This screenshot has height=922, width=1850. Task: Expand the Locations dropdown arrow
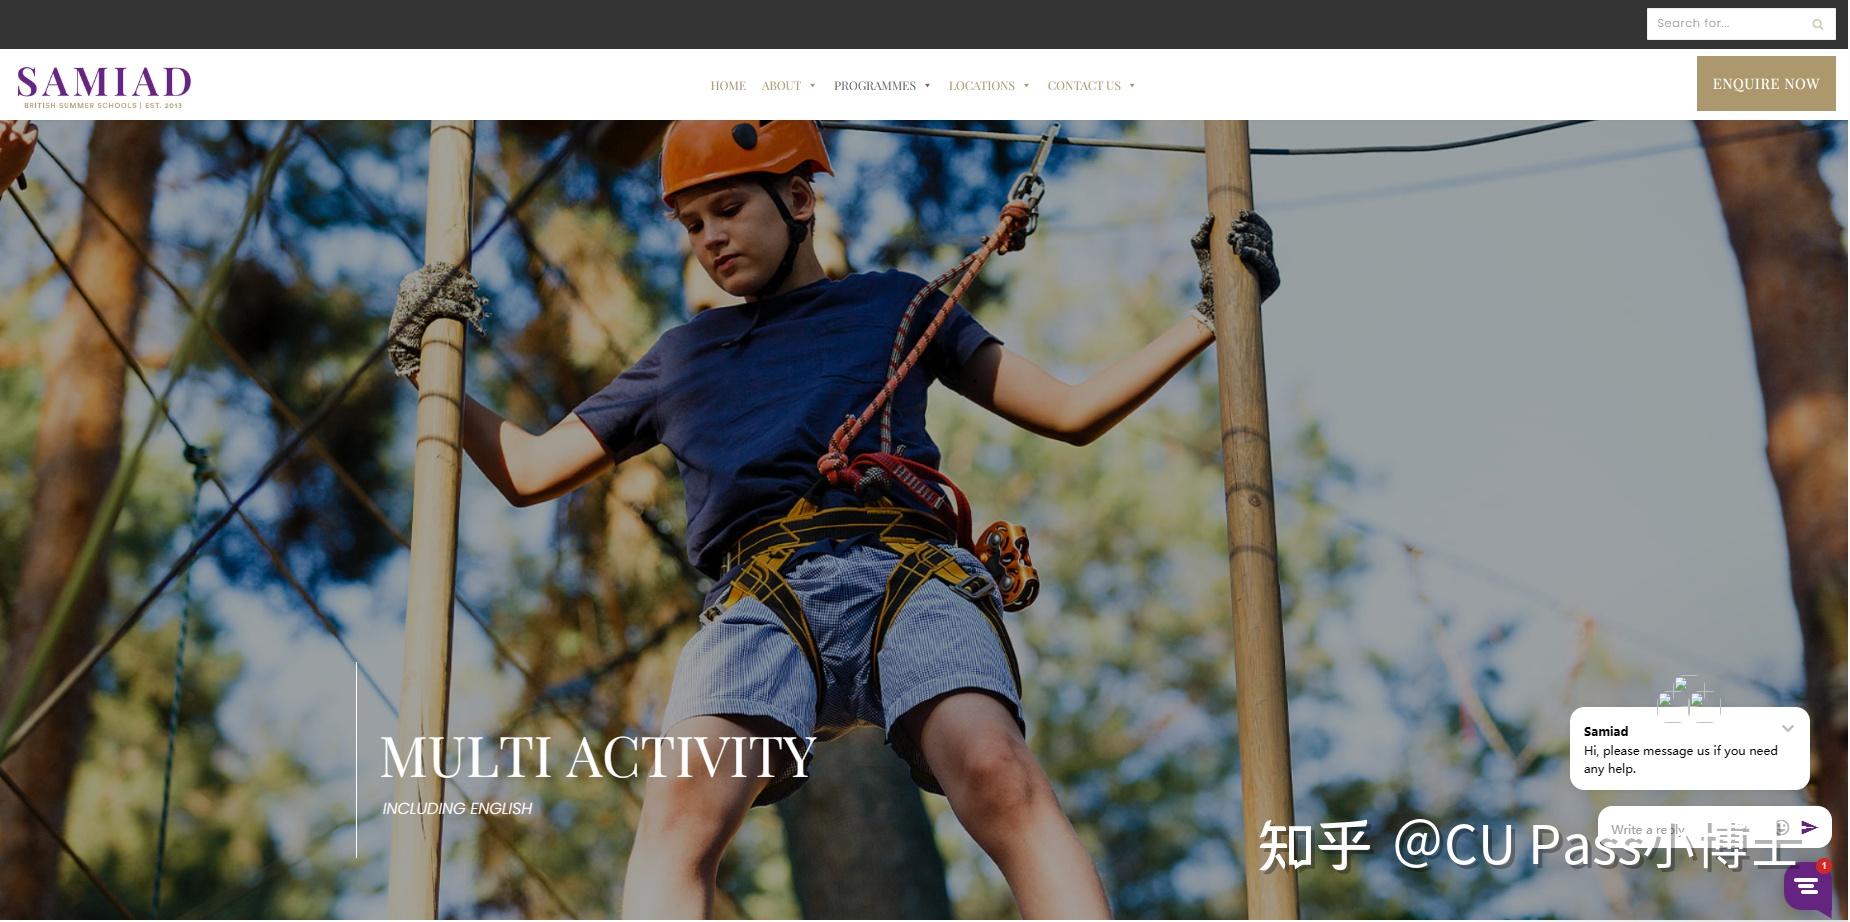[x=1027, y=86]
